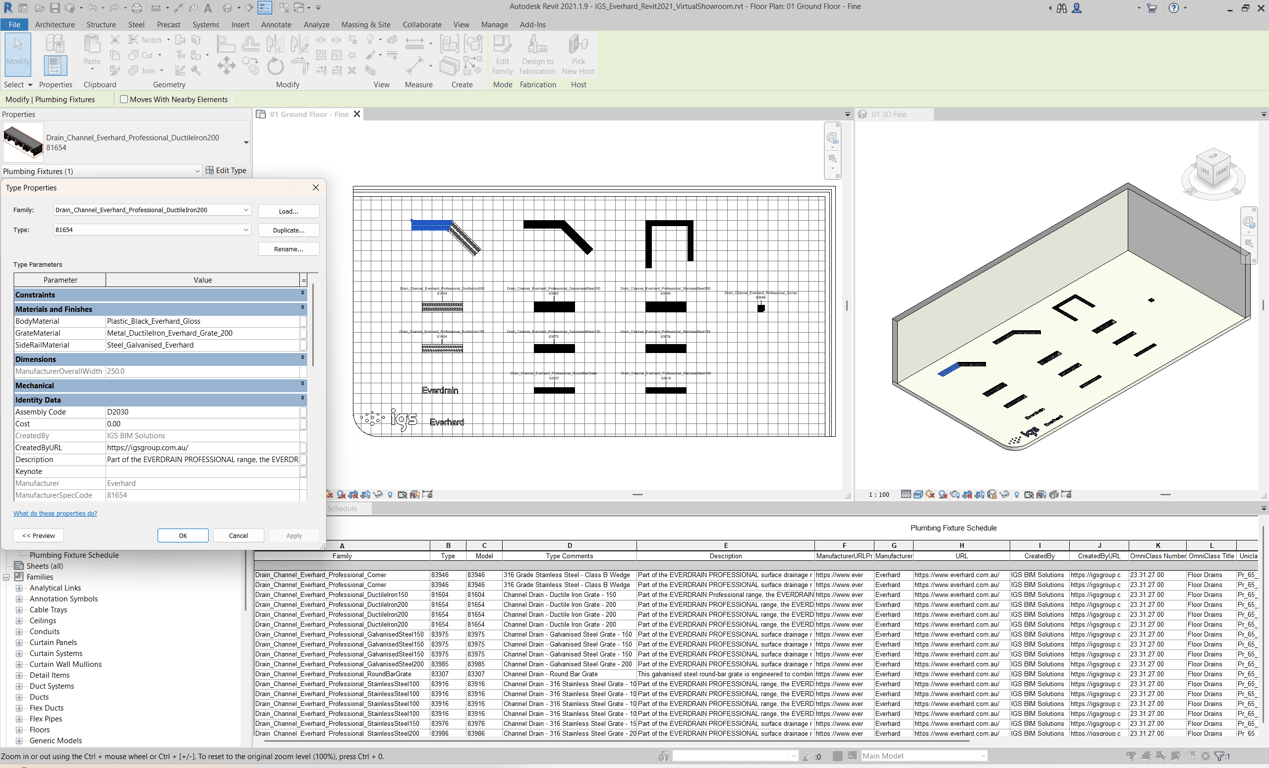Click the Edit Type button

(226, 171)
